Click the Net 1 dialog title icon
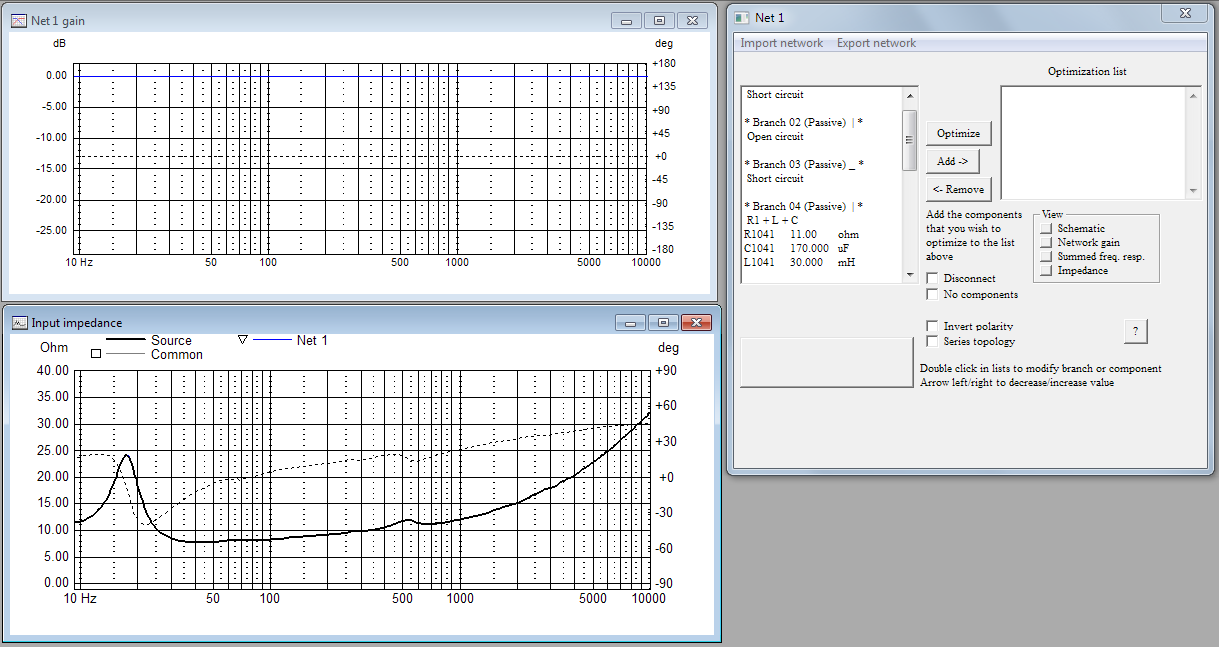 (x=742, y=17)
